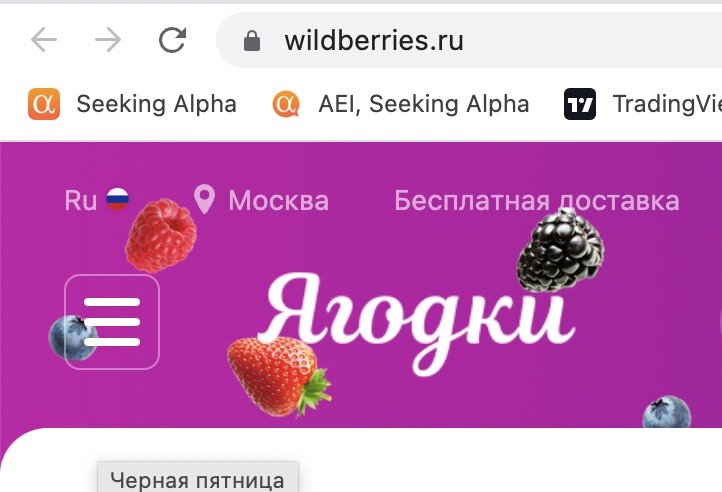Click the Russian flag icon
Screen dimensions: 722x492
pos(117,199)
